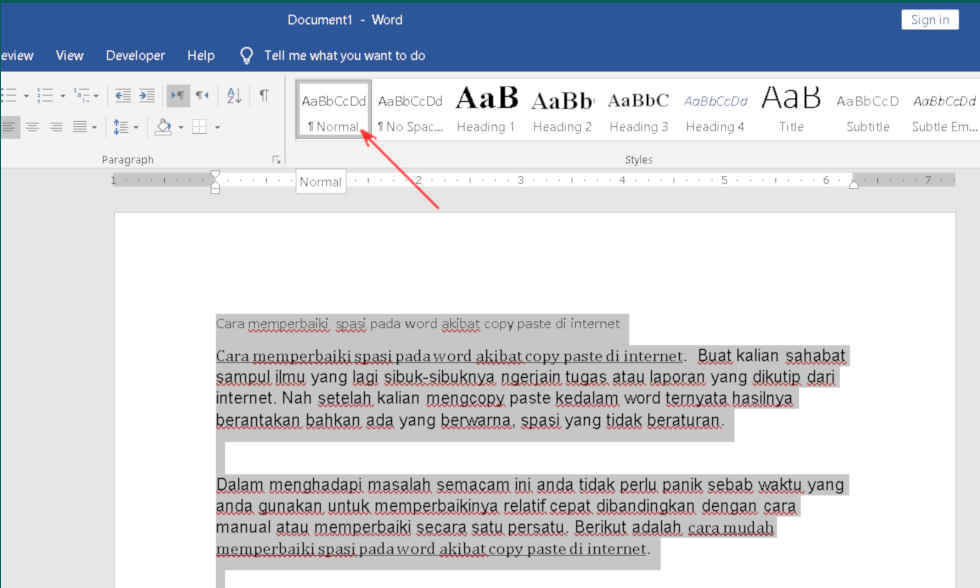Click the Tell me lightbulb icon
Viewport: 980px width, 588px height.
246,56
